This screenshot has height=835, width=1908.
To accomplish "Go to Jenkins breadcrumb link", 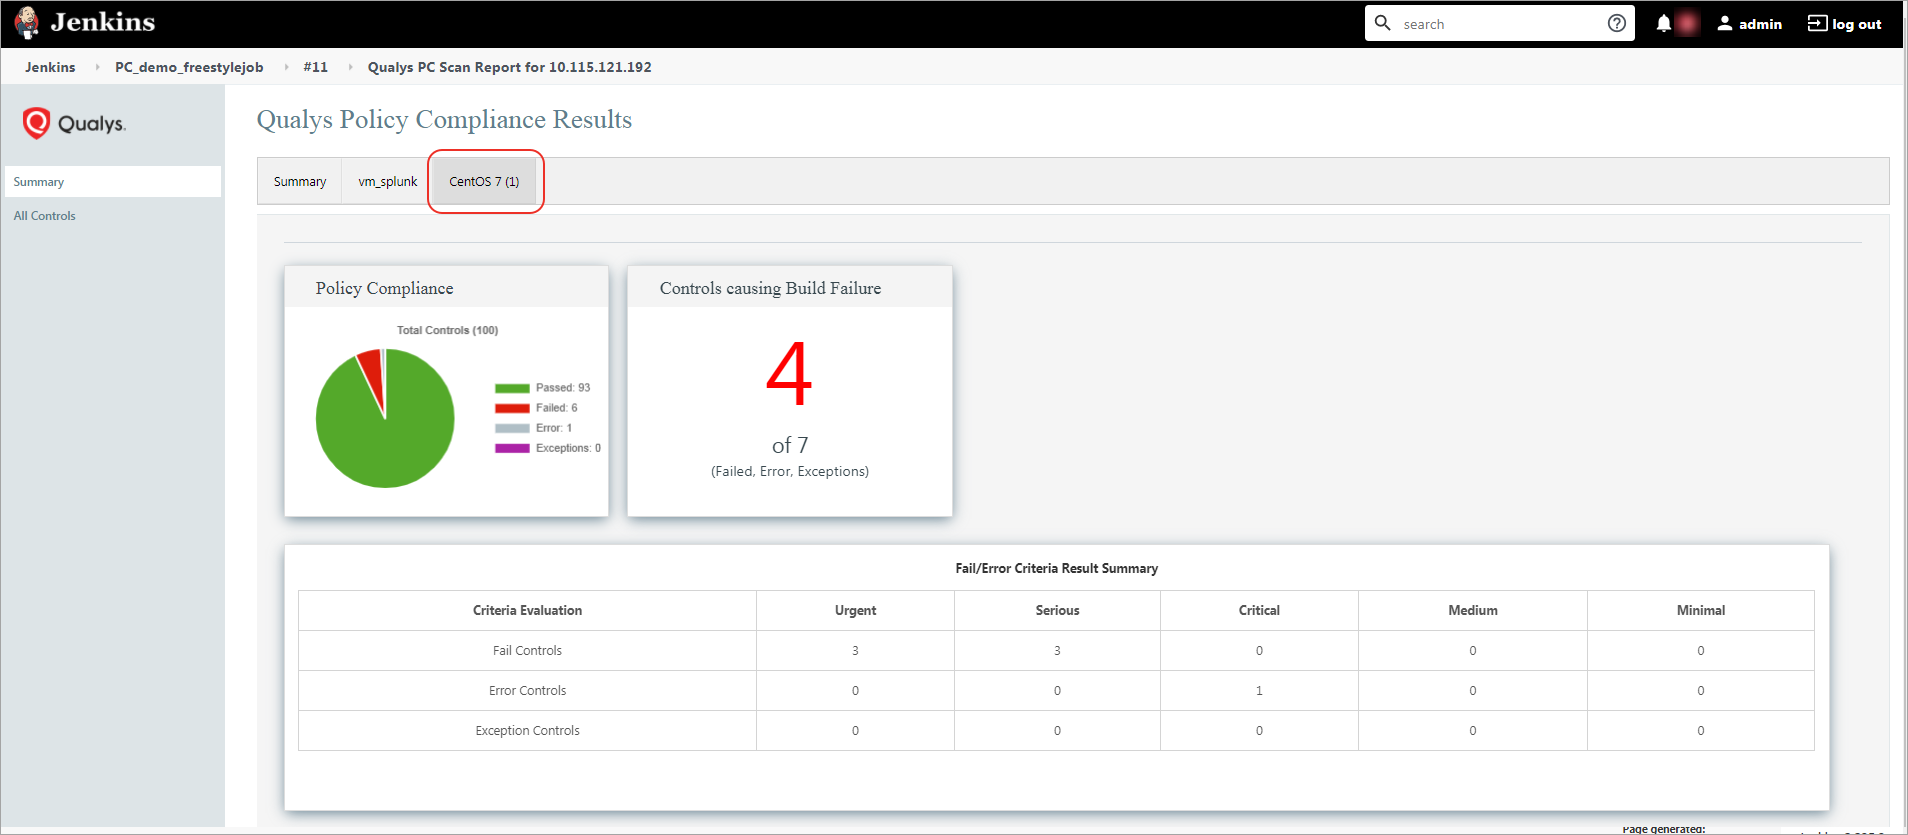I will pyautogui.click(x=50, y=67).
